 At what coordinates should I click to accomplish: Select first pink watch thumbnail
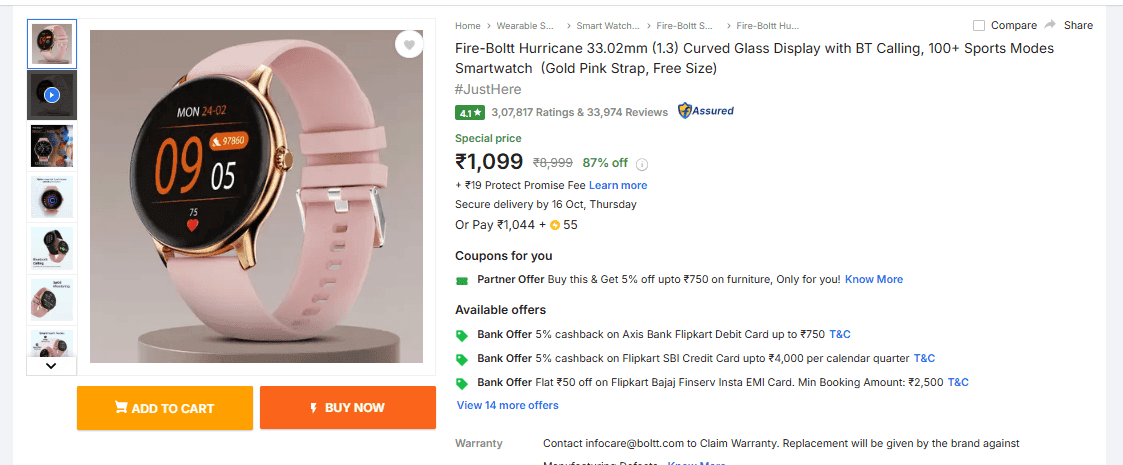click(52, 44)
